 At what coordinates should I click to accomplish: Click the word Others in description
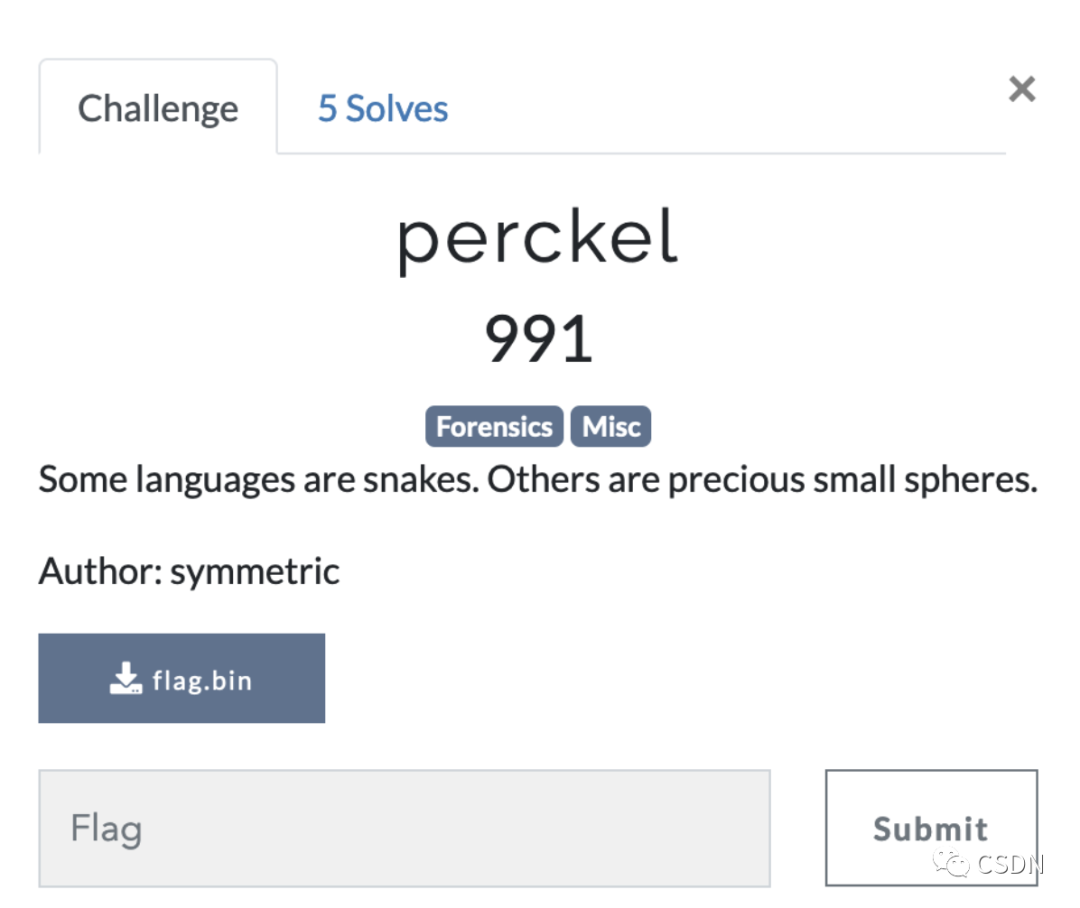(543, 479)
